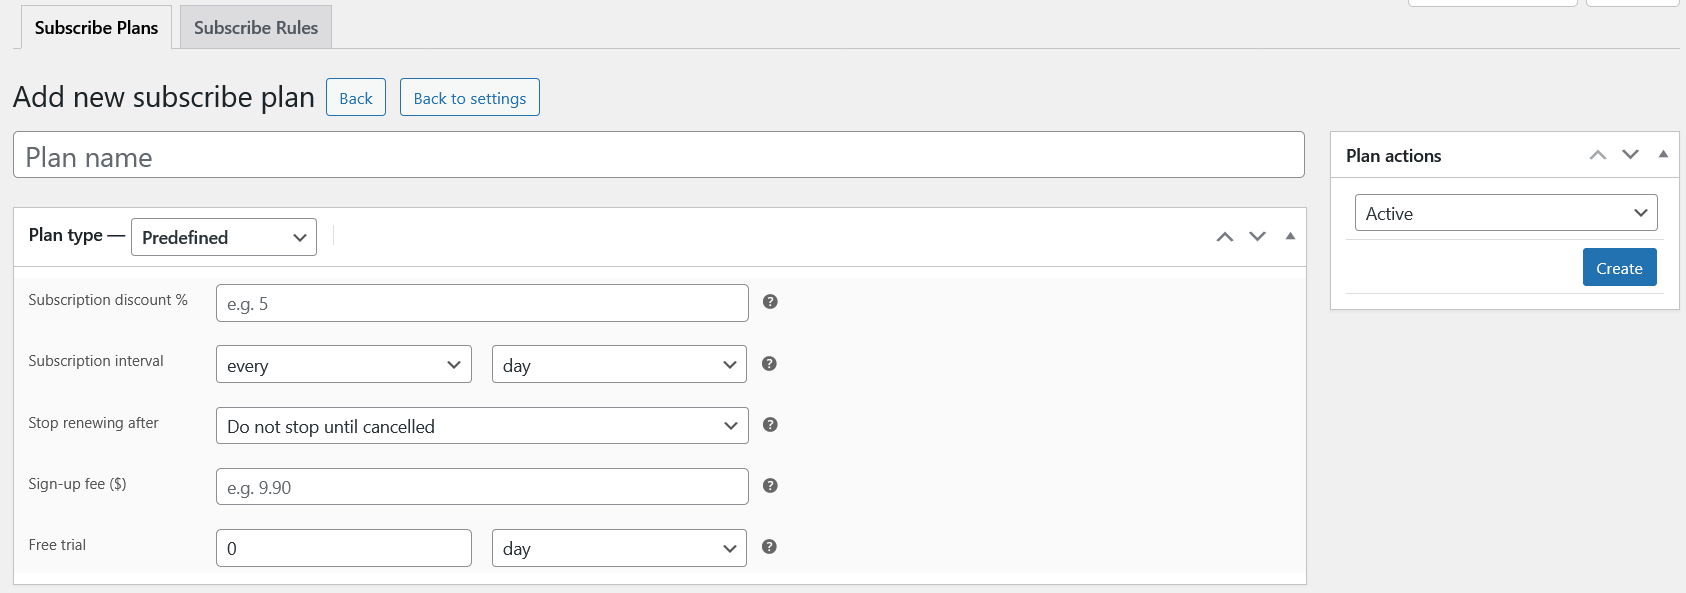Open the Plan type Predefined dropdown
Image resolution: width=1686 pixels, height=593 pixels.
[224, 237]
